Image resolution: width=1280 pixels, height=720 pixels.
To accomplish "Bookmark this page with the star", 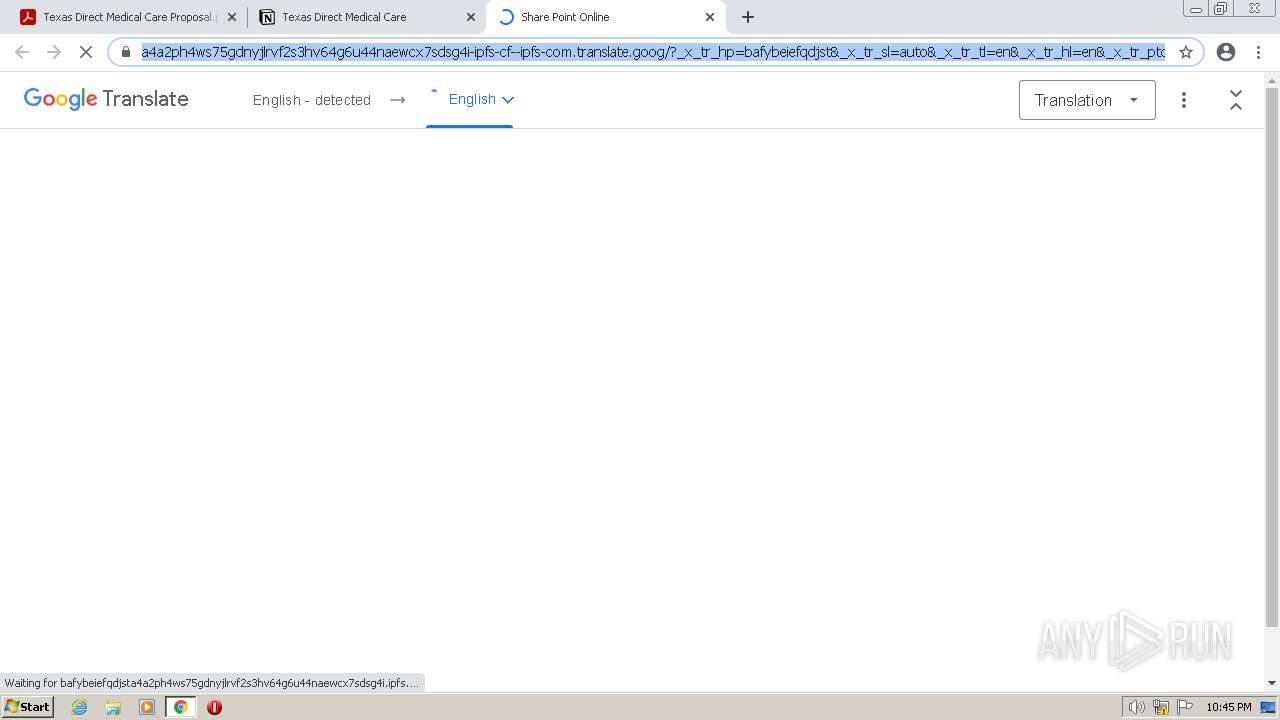I will (x=1186, y=52).
